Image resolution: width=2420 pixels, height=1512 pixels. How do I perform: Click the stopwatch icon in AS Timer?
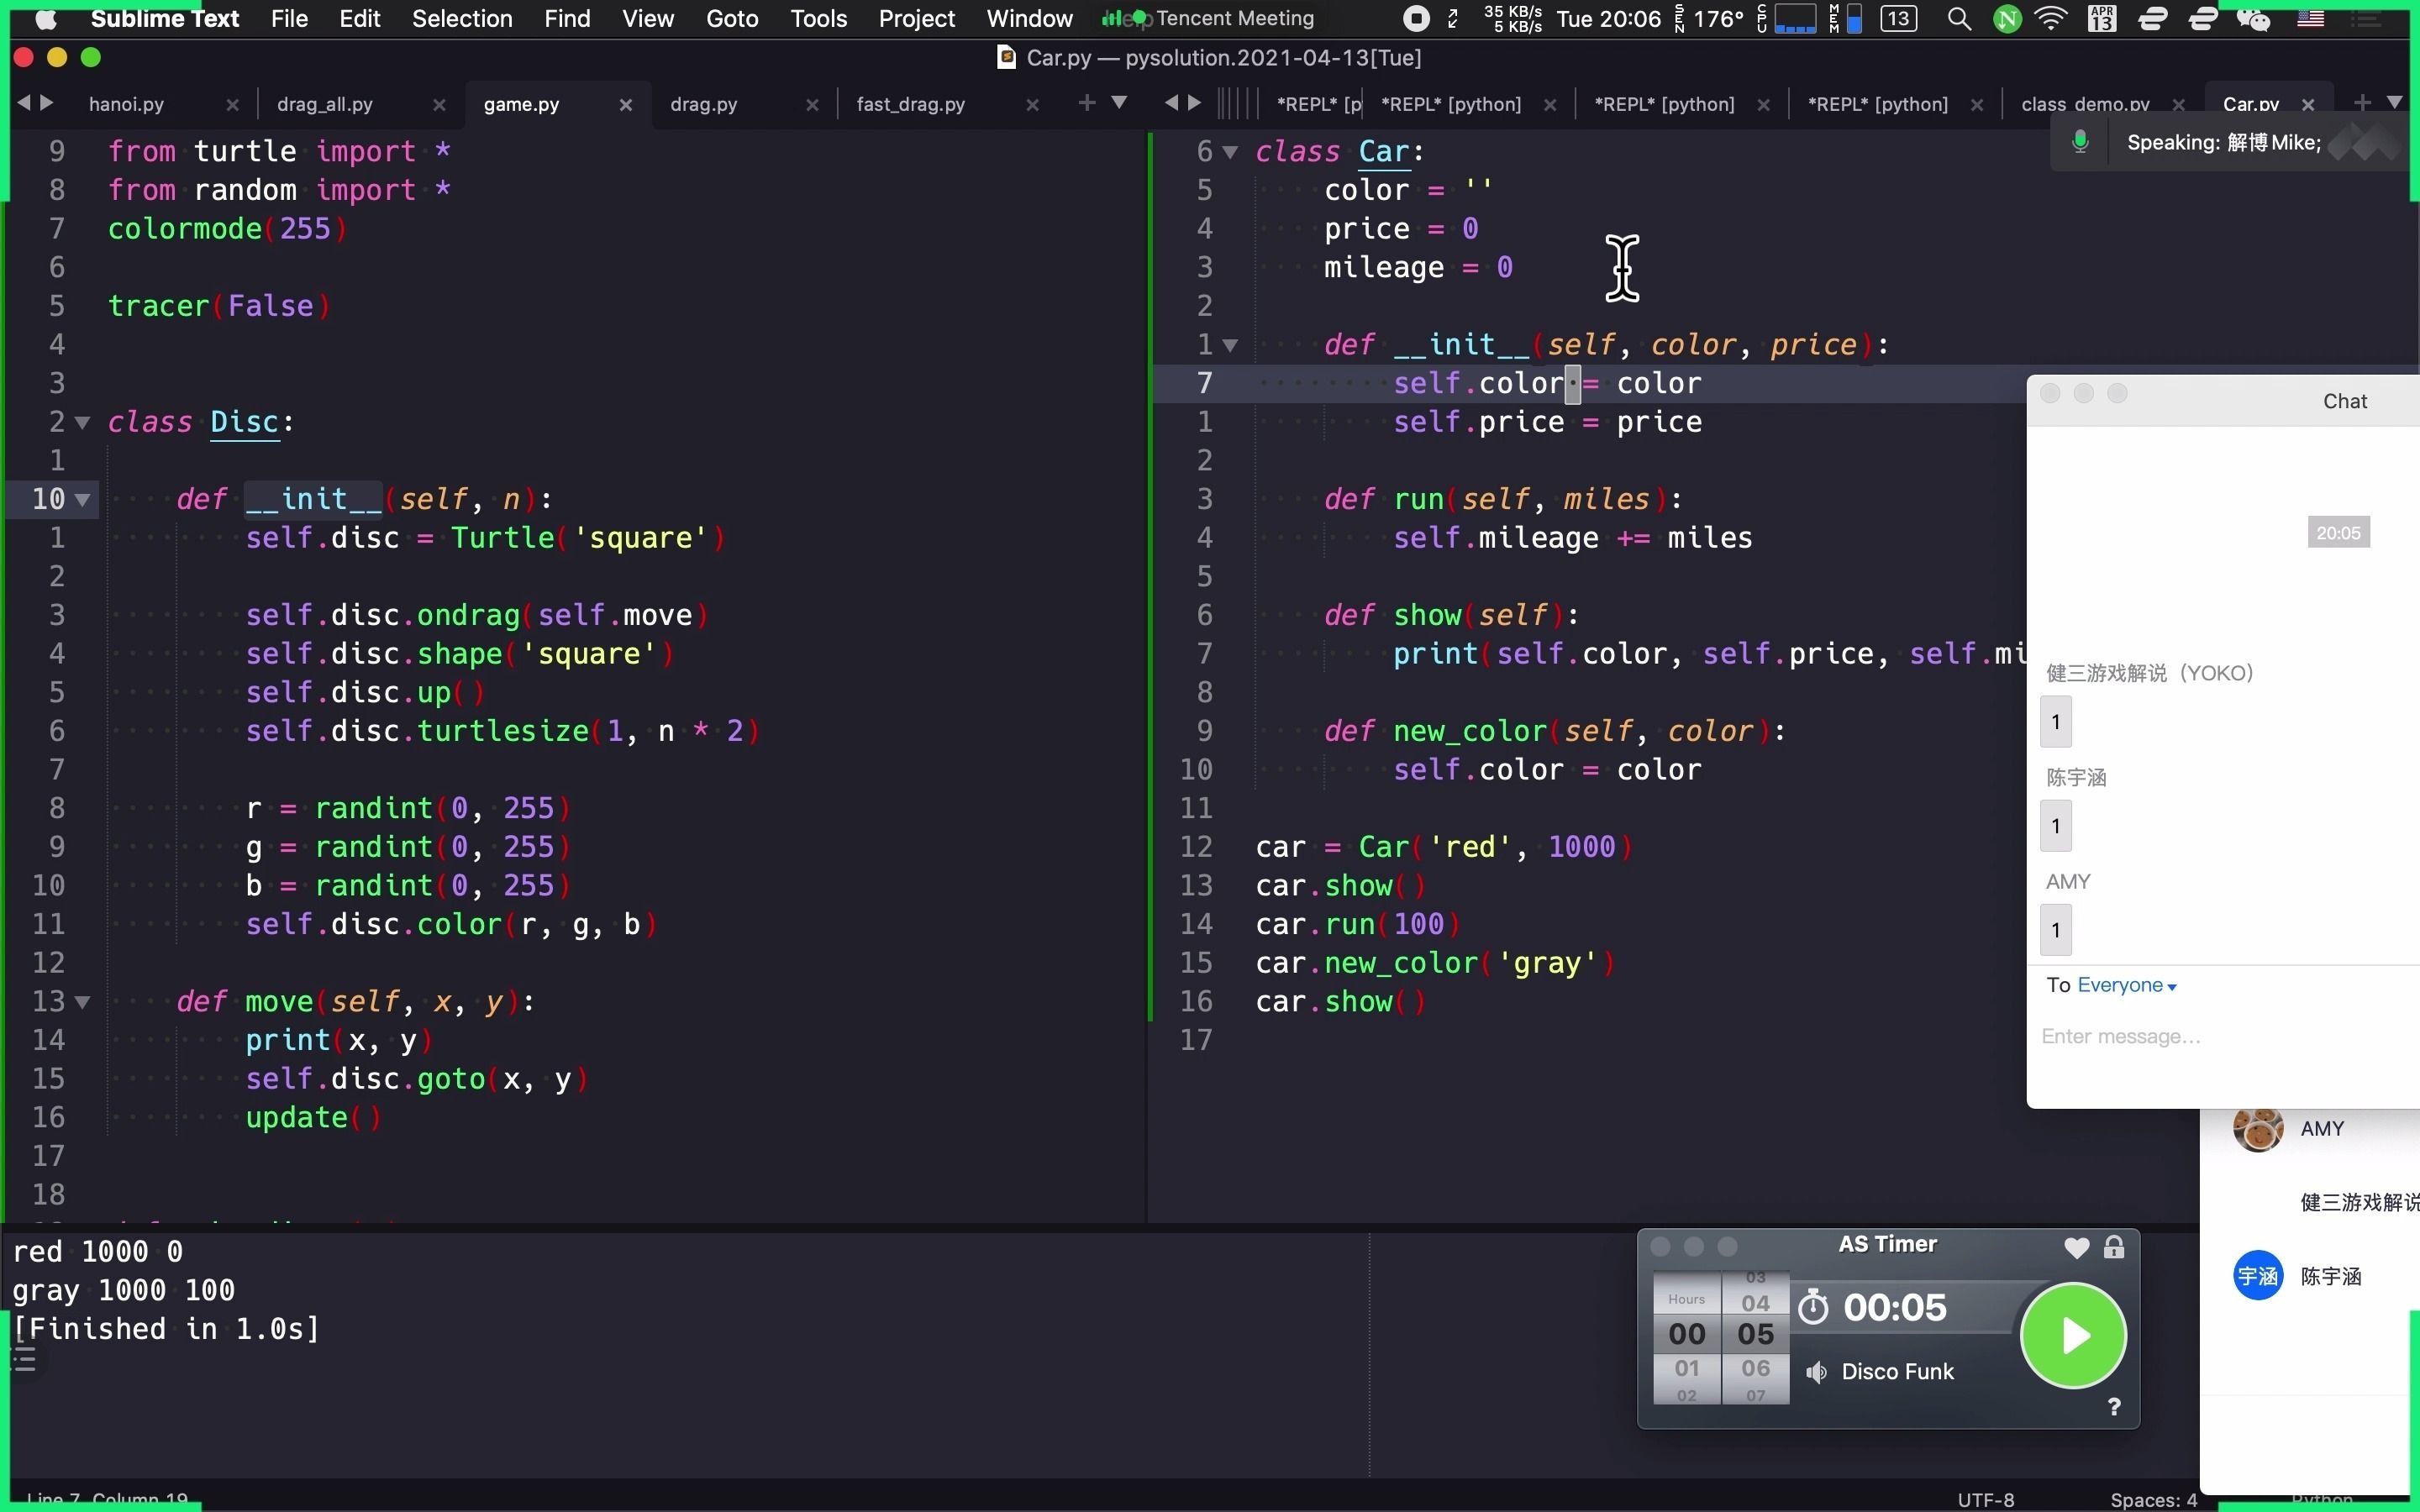click(x=1813, y=1306)
